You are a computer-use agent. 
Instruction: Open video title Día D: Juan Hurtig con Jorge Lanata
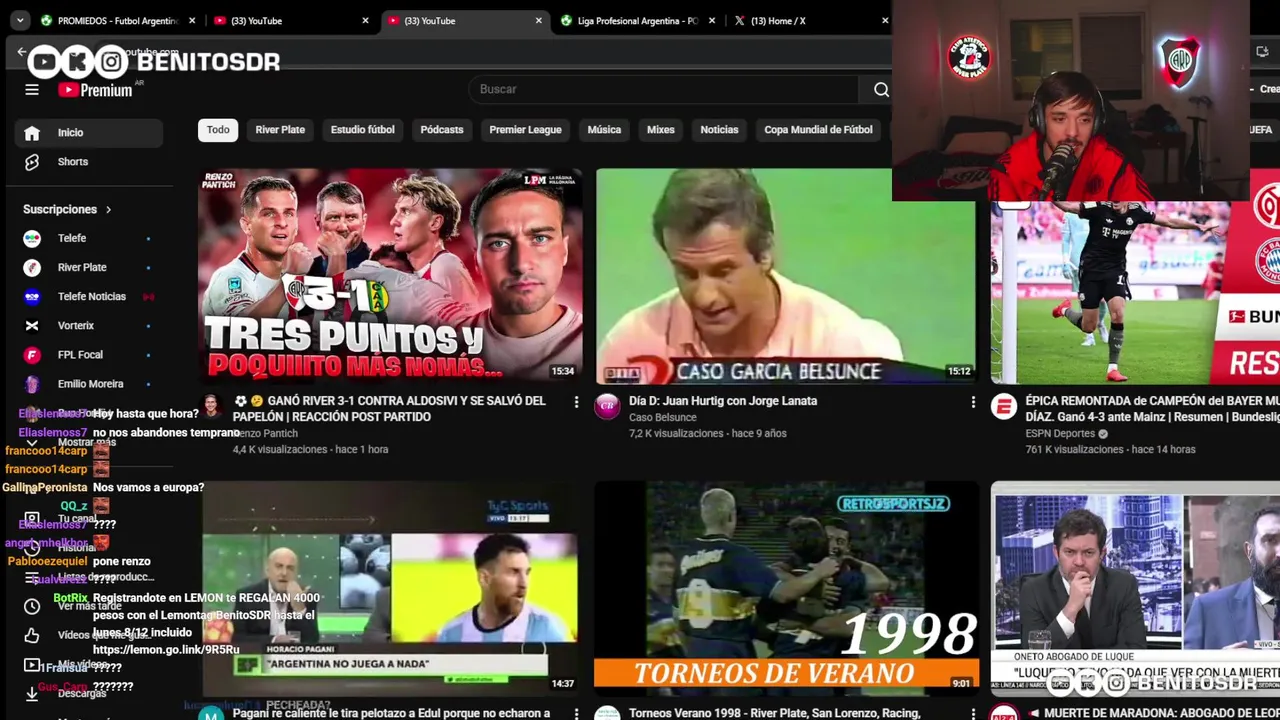[723, 401]
